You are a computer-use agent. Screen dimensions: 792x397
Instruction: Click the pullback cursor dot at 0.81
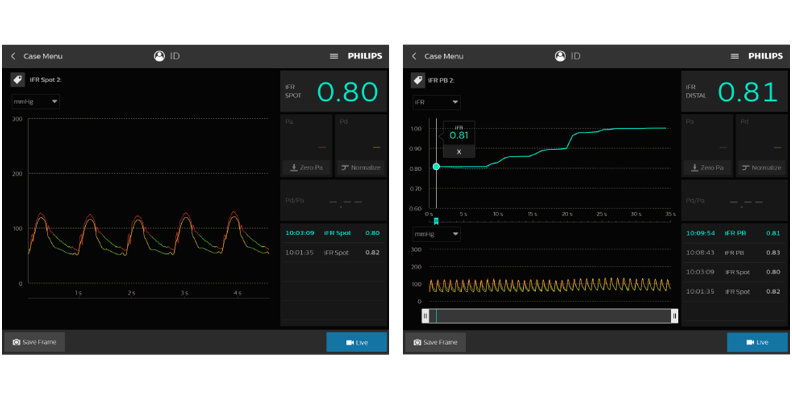coord(436,167)
